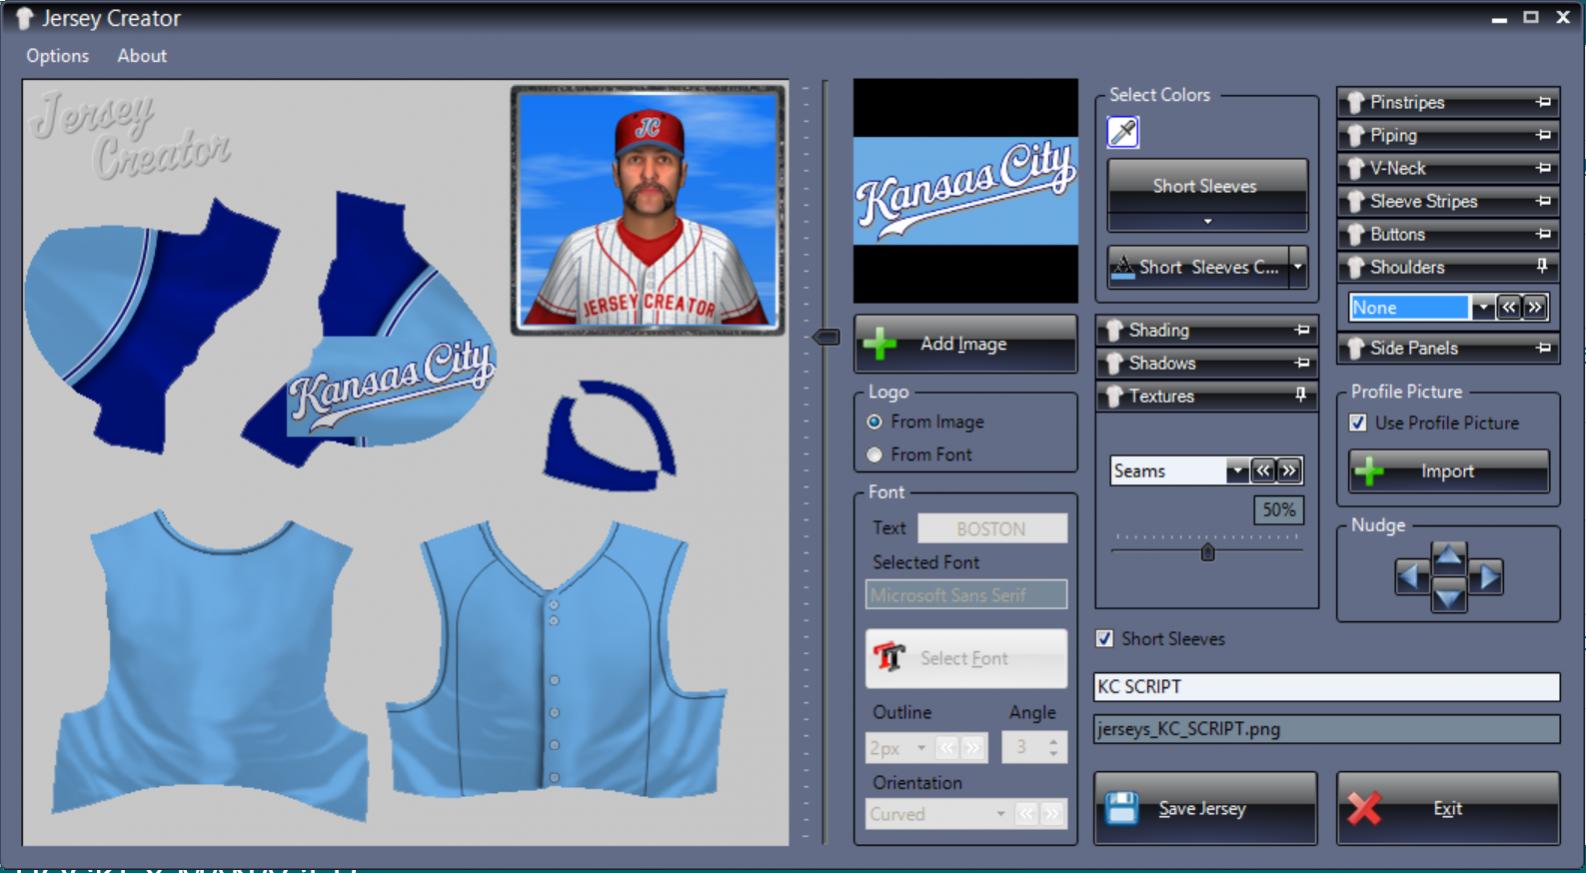1586x873 pixels.
Task: Expand the Piping section
Action: click(1448, 135)
